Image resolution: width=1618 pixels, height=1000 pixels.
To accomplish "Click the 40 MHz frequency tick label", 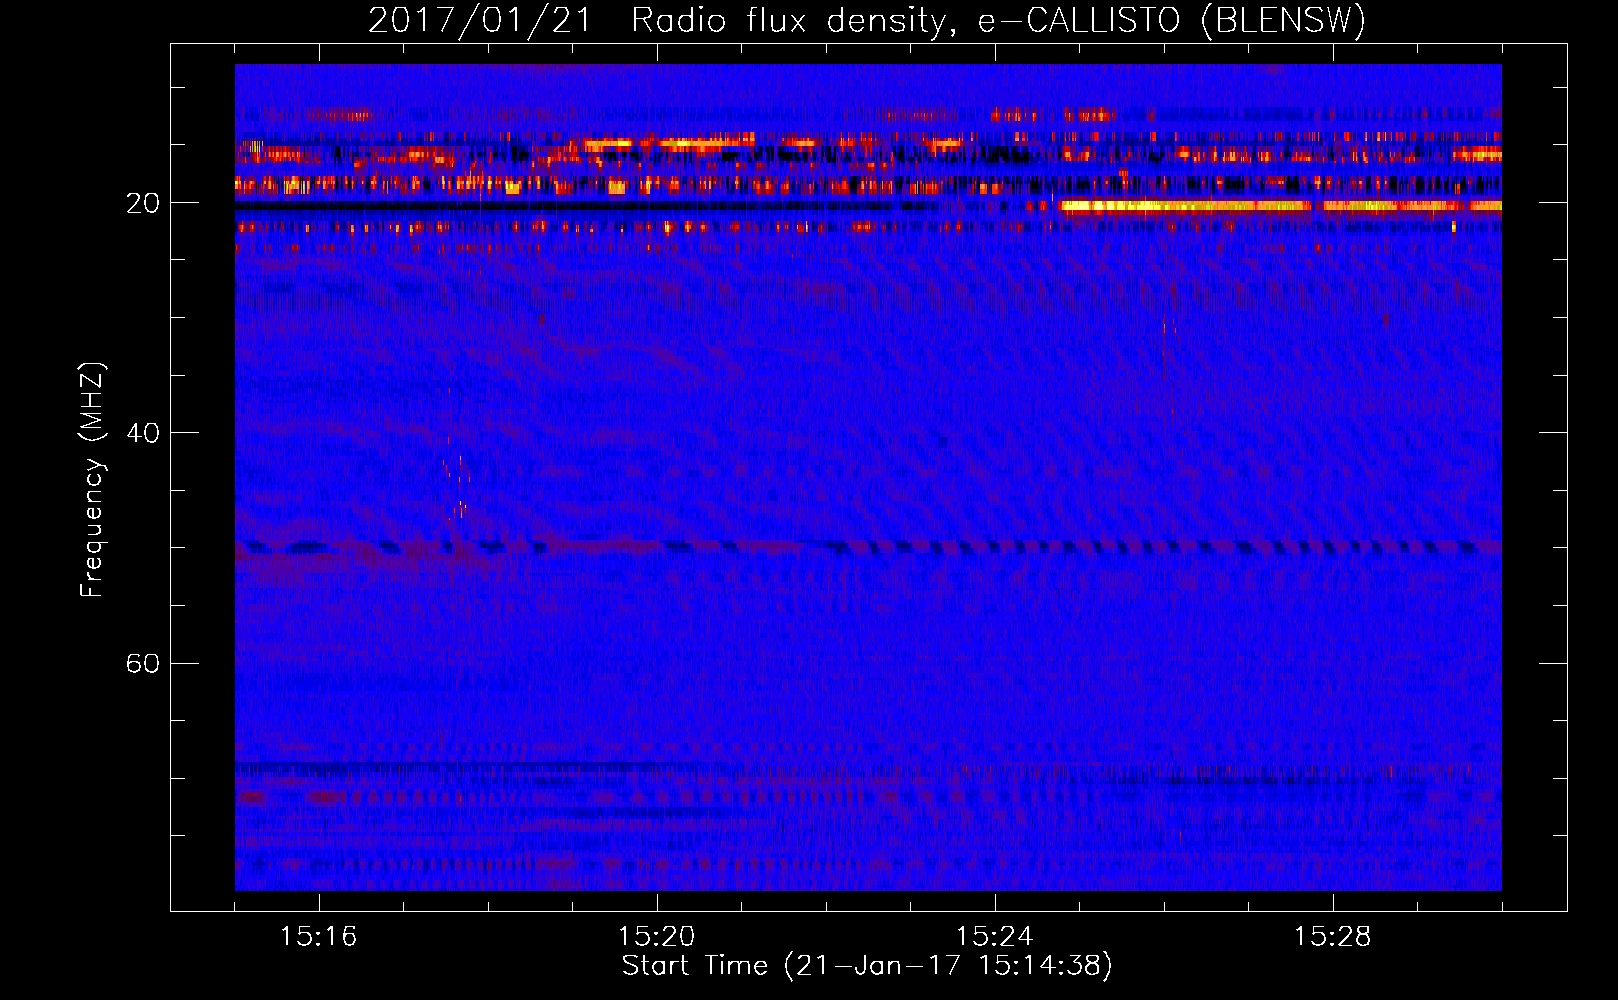I will coord(143,433).
